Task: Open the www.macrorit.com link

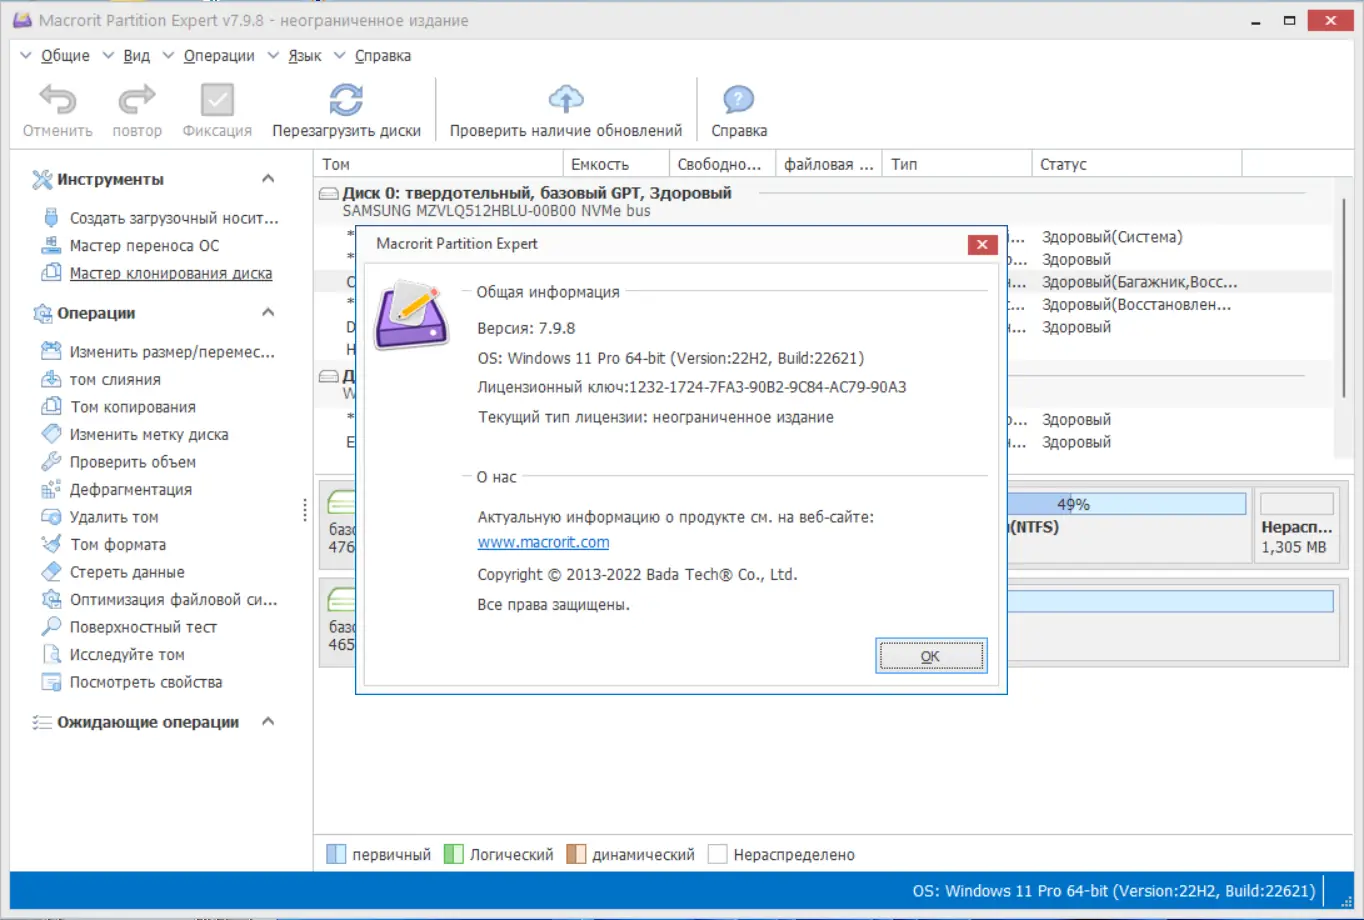Action: click(x=543, y=542)
